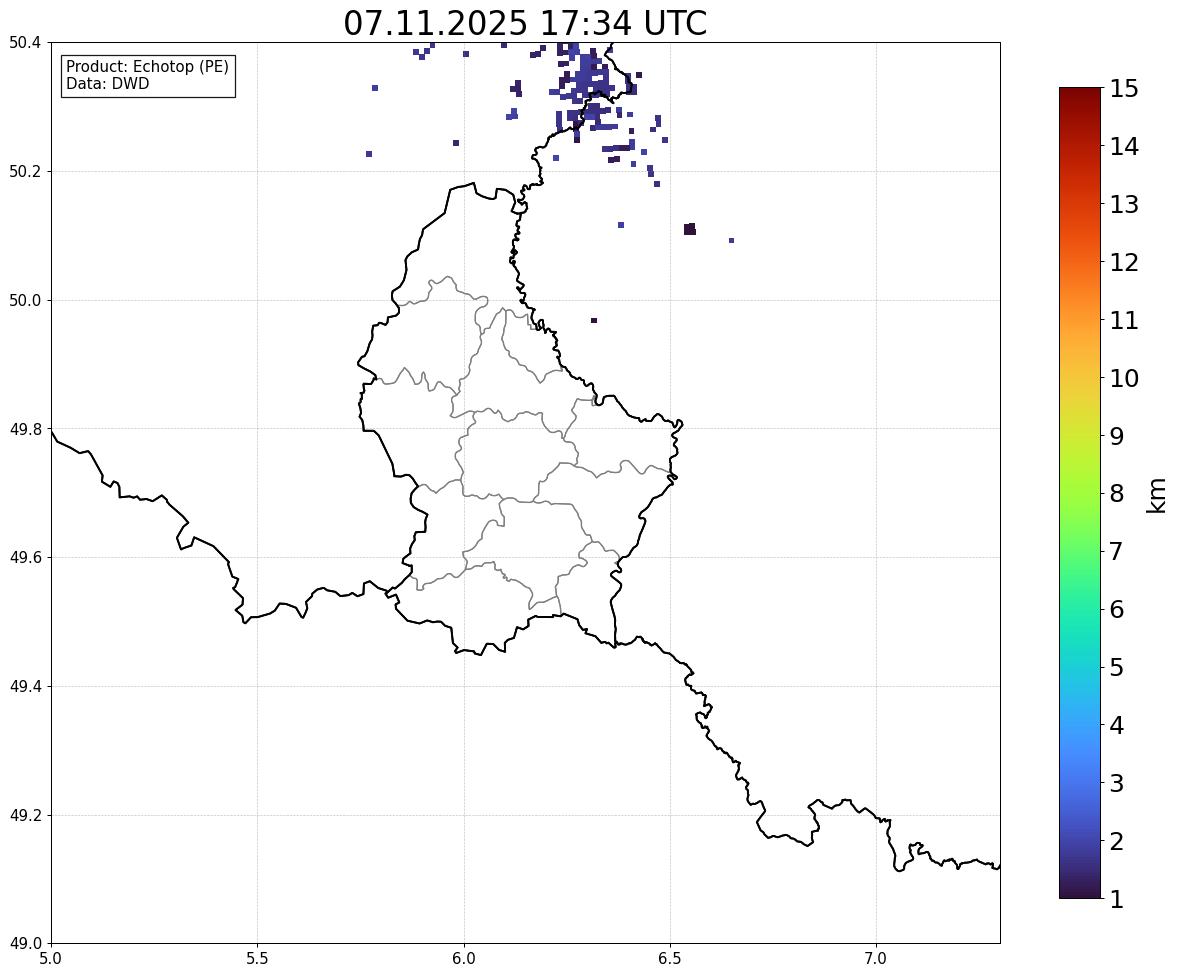Click the x-axis tick label 5.5
1178x976 pixels.
click(x=258, y=959)
